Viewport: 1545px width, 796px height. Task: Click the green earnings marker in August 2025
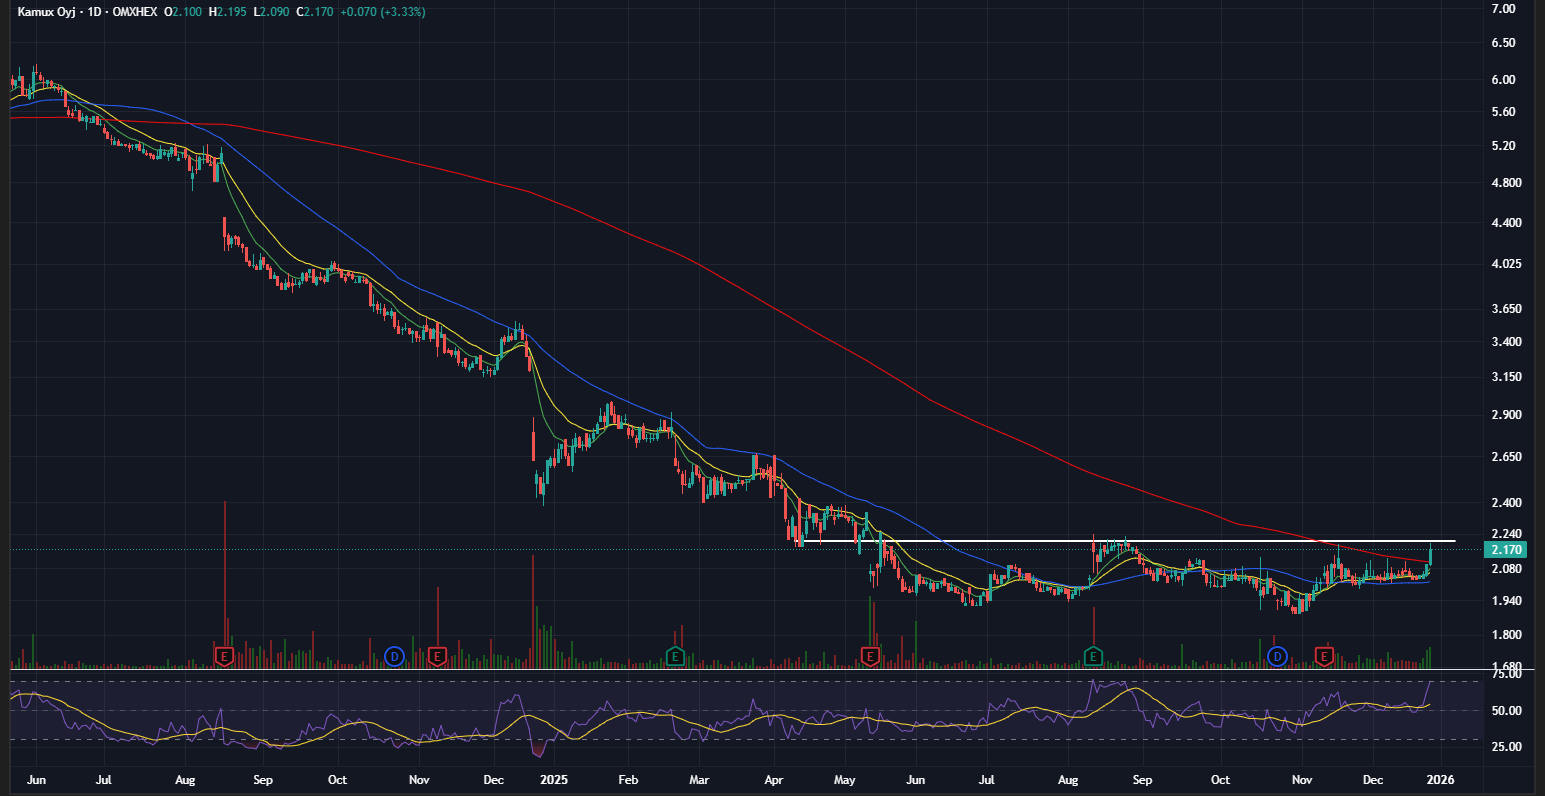tap(1094, 656)
